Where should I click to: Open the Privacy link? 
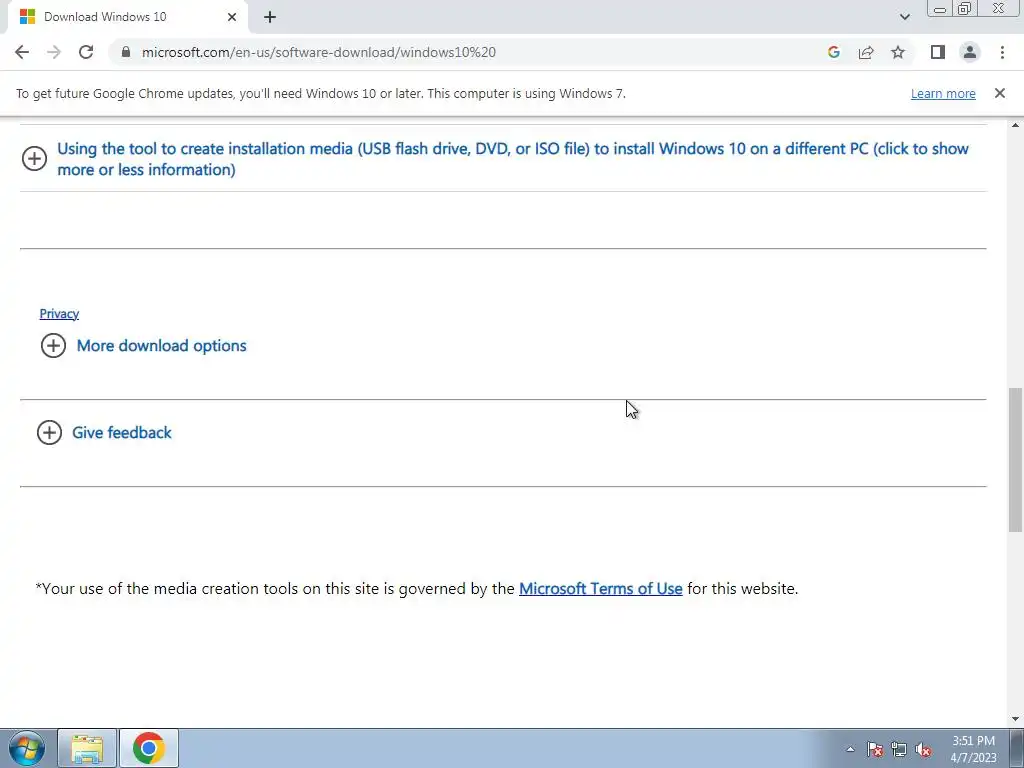pos(59,313)
